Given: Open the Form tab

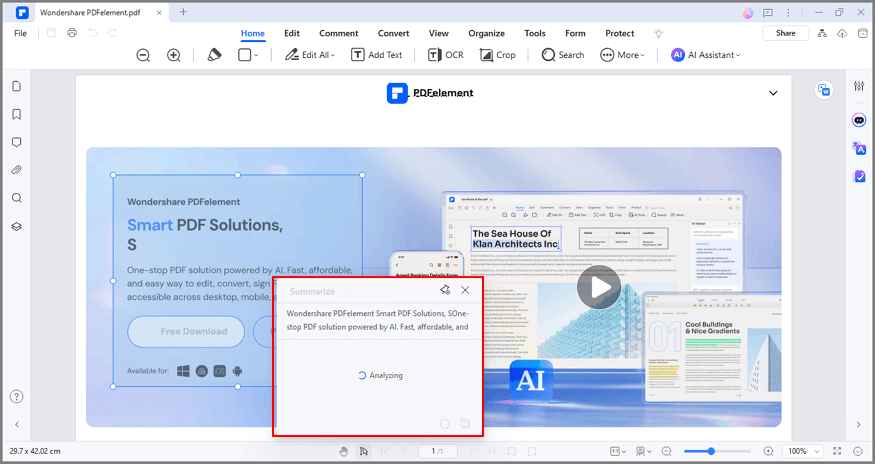Looking at the screenshot, I should pyautogui.click(x=575, y=33).
